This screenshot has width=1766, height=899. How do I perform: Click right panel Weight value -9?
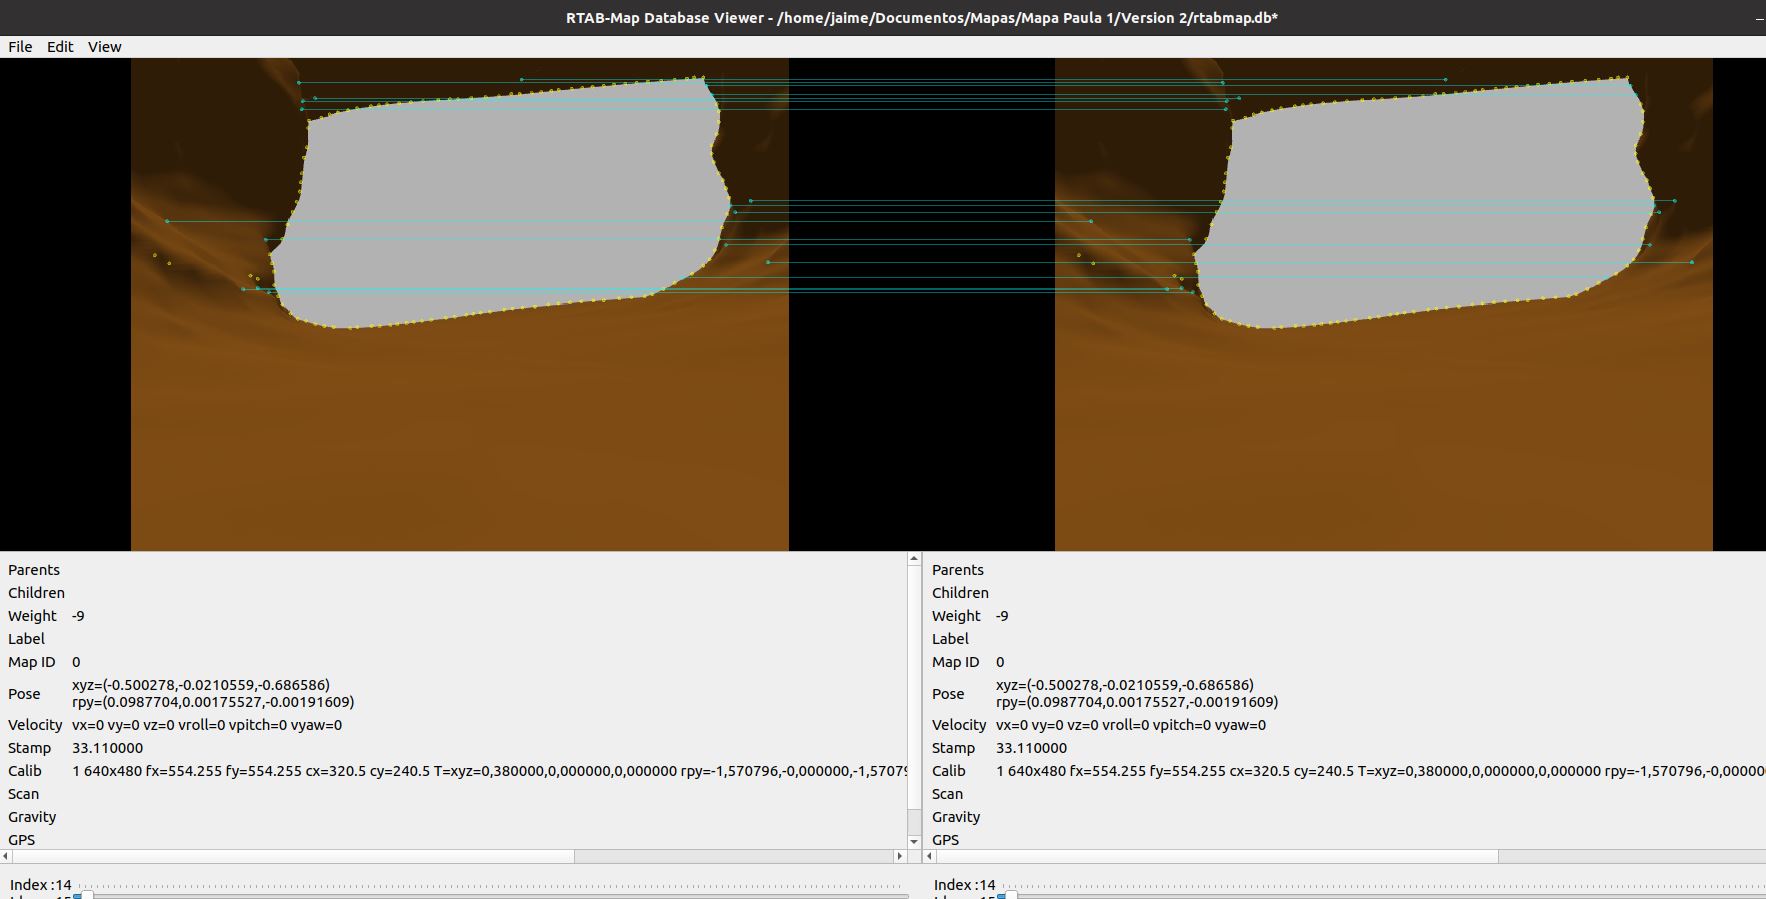pos(1002,616)
